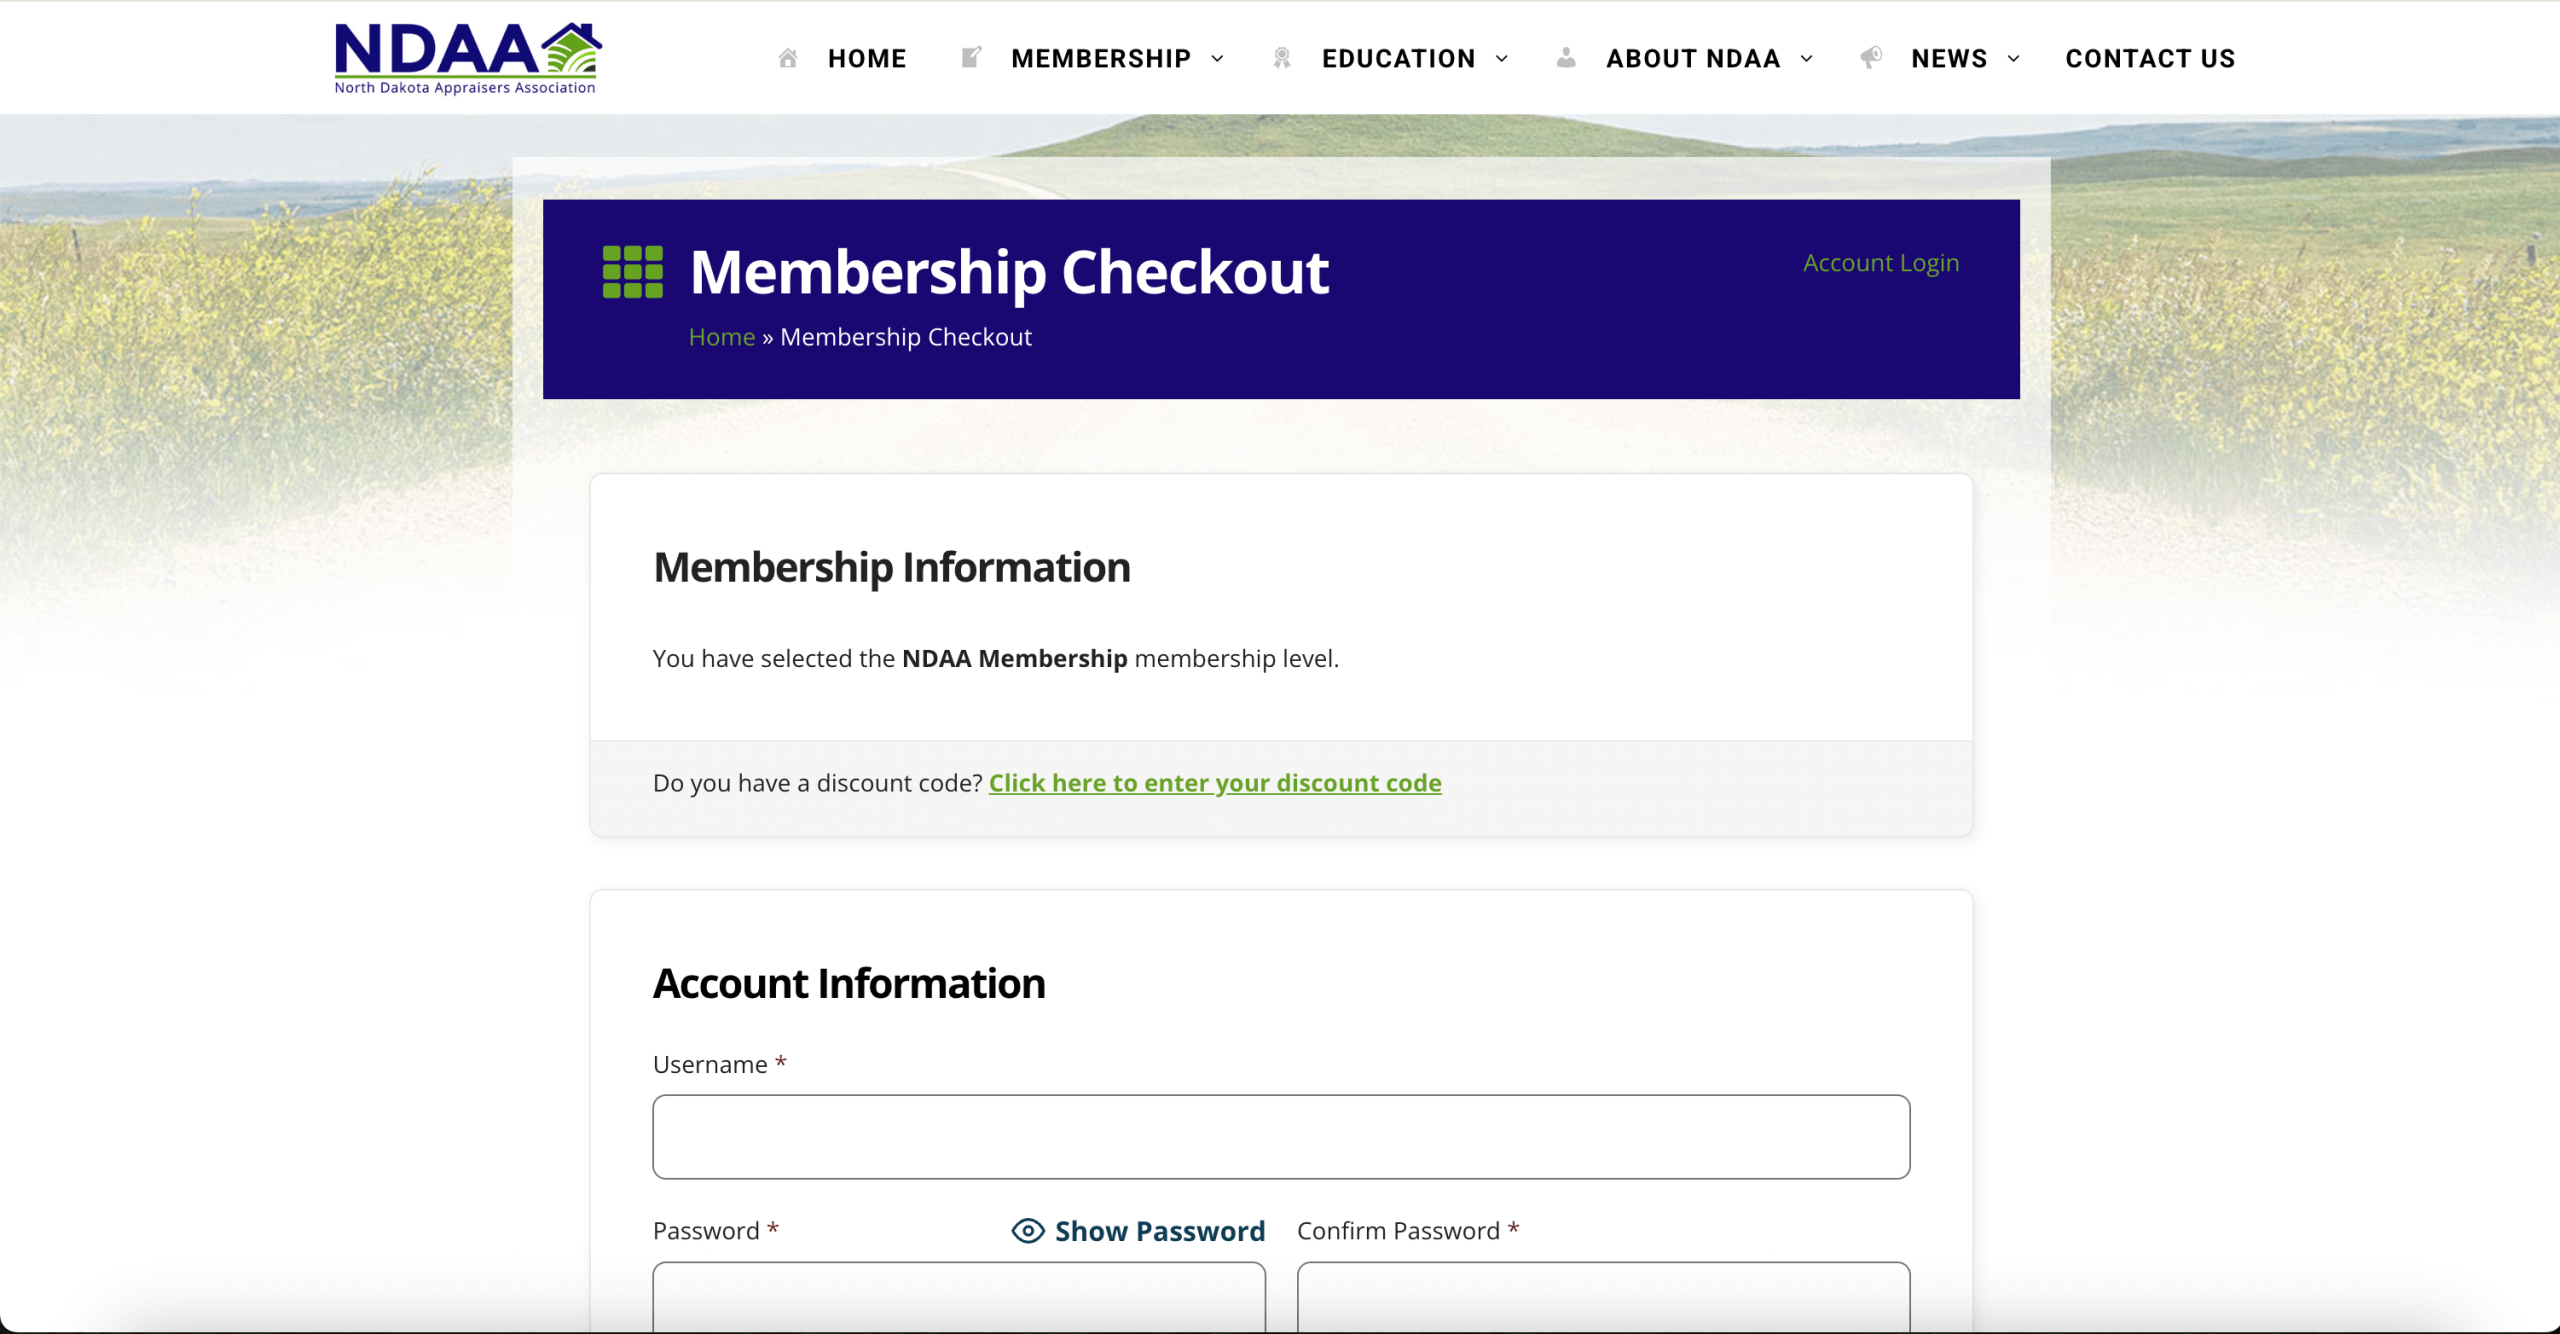Expand the ABOUT NDAA dropdown chevron
2560x1334 pixels.
(x=1807, y=59)
